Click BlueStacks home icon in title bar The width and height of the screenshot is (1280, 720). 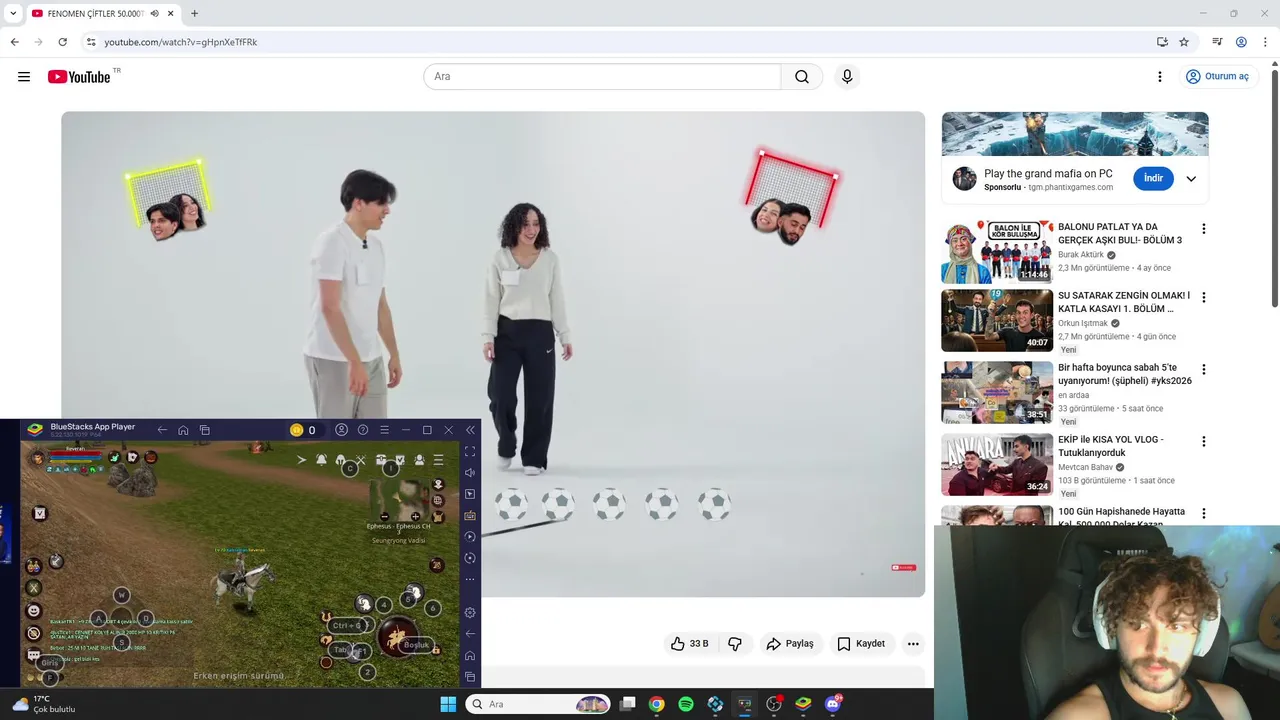[183, 430]
